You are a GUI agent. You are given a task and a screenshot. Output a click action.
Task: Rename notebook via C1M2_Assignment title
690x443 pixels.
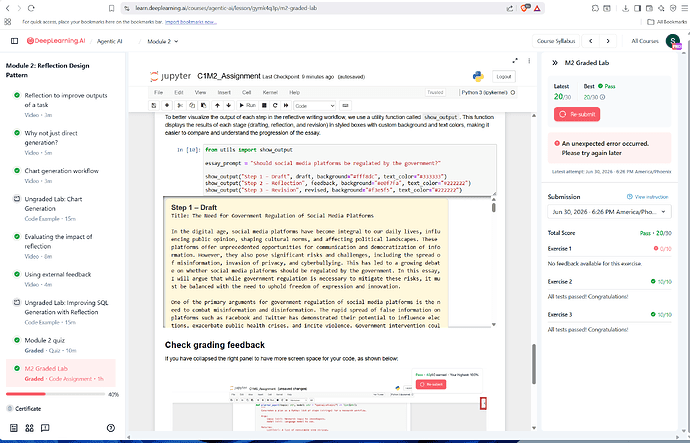click(229, 76)
